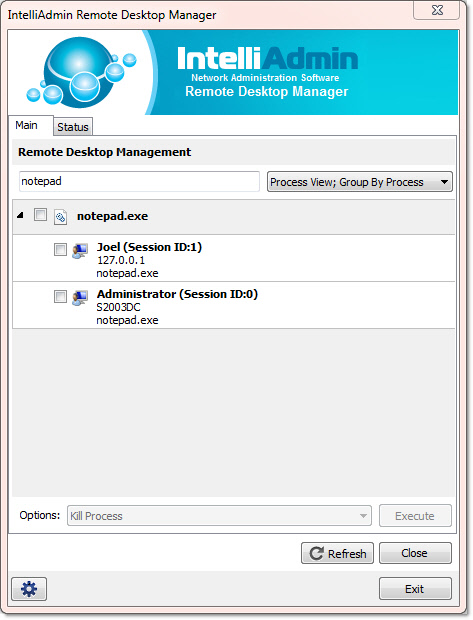Click the notepad.exe group header label
This screenshot has height=620, width=473.
click(x=112, y=216)
